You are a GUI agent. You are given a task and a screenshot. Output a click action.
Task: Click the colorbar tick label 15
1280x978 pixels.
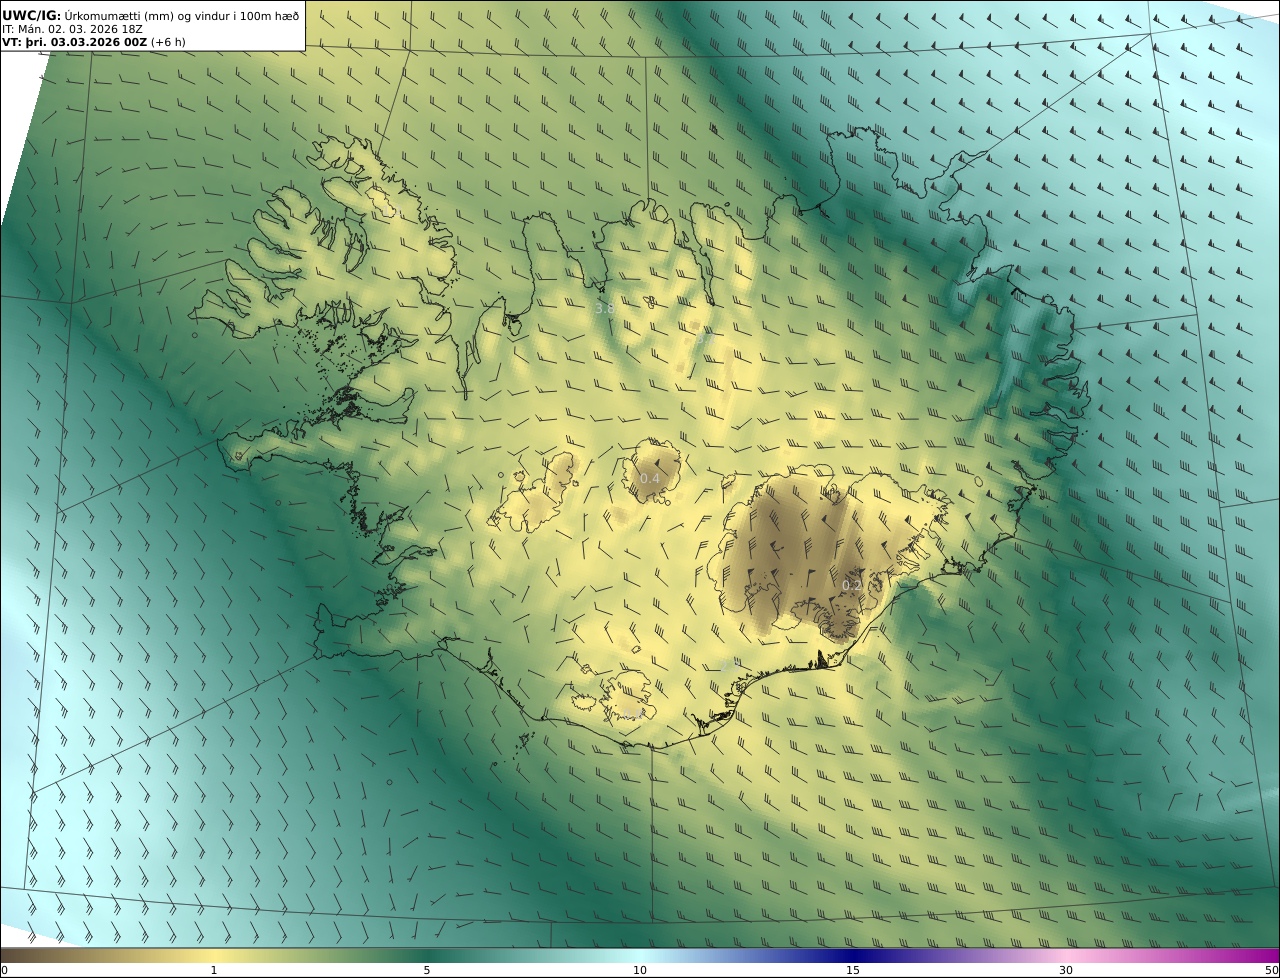coord(853,970)
